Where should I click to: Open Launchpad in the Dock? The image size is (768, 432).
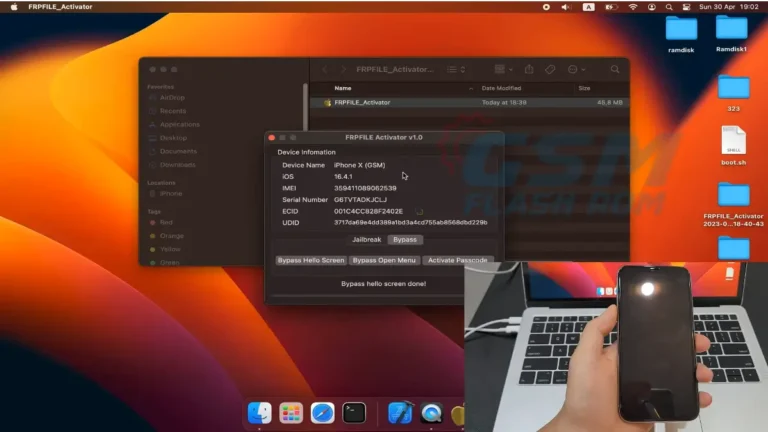pos(291,412)
